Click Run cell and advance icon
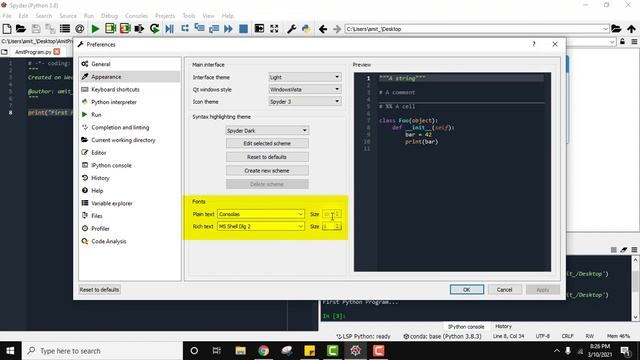 click(x=125, y=29)
